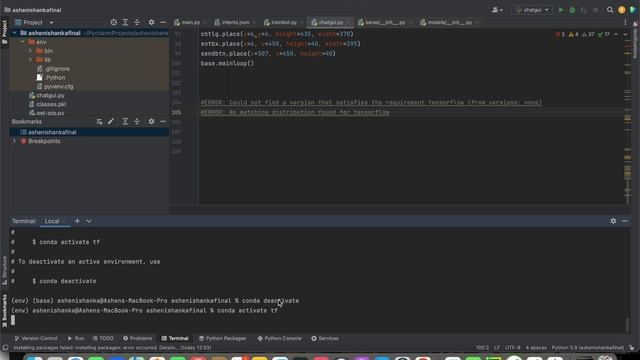Image resolution: width=640 pixels, height=360 pixels.
Task: Click the Python 3.9 interpreter selector
Action: 588,348
